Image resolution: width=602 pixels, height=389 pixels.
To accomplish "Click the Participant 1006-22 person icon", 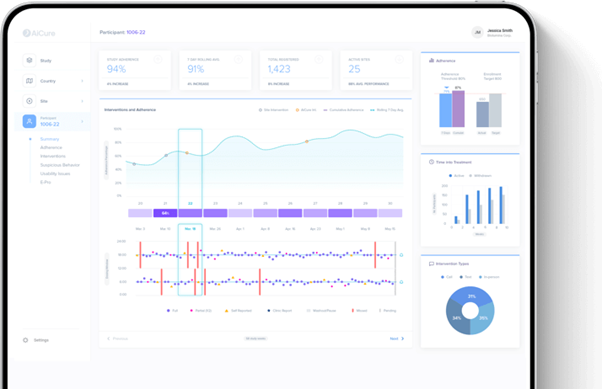I will click(x=29, y=121).
